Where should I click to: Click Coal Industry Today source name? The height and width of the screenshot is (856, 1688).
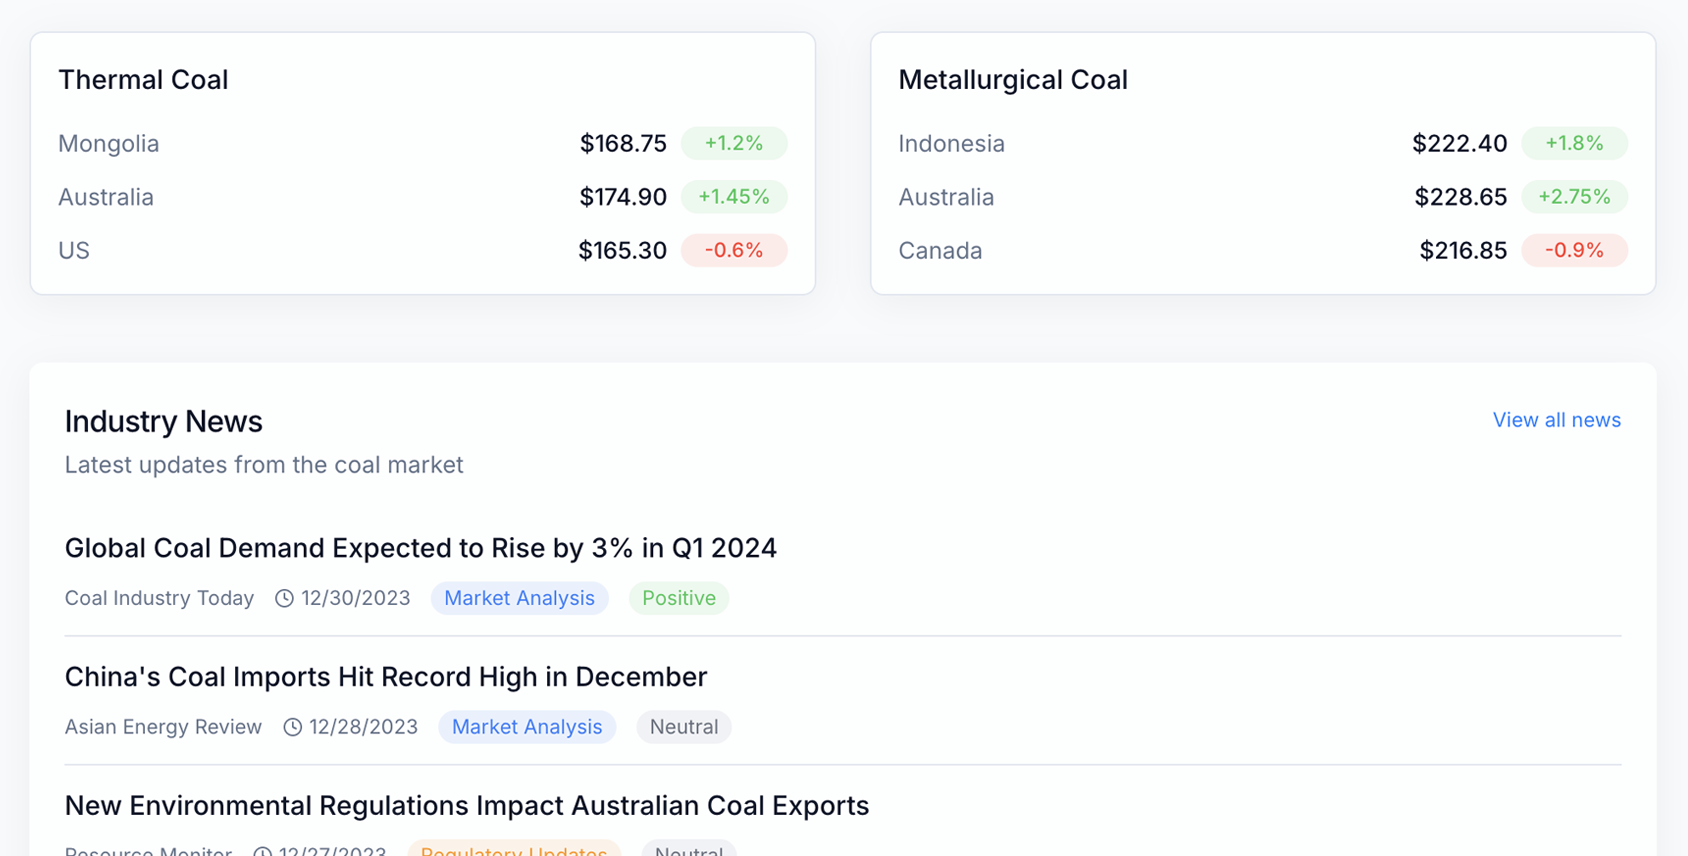click(x=159, y=598)
